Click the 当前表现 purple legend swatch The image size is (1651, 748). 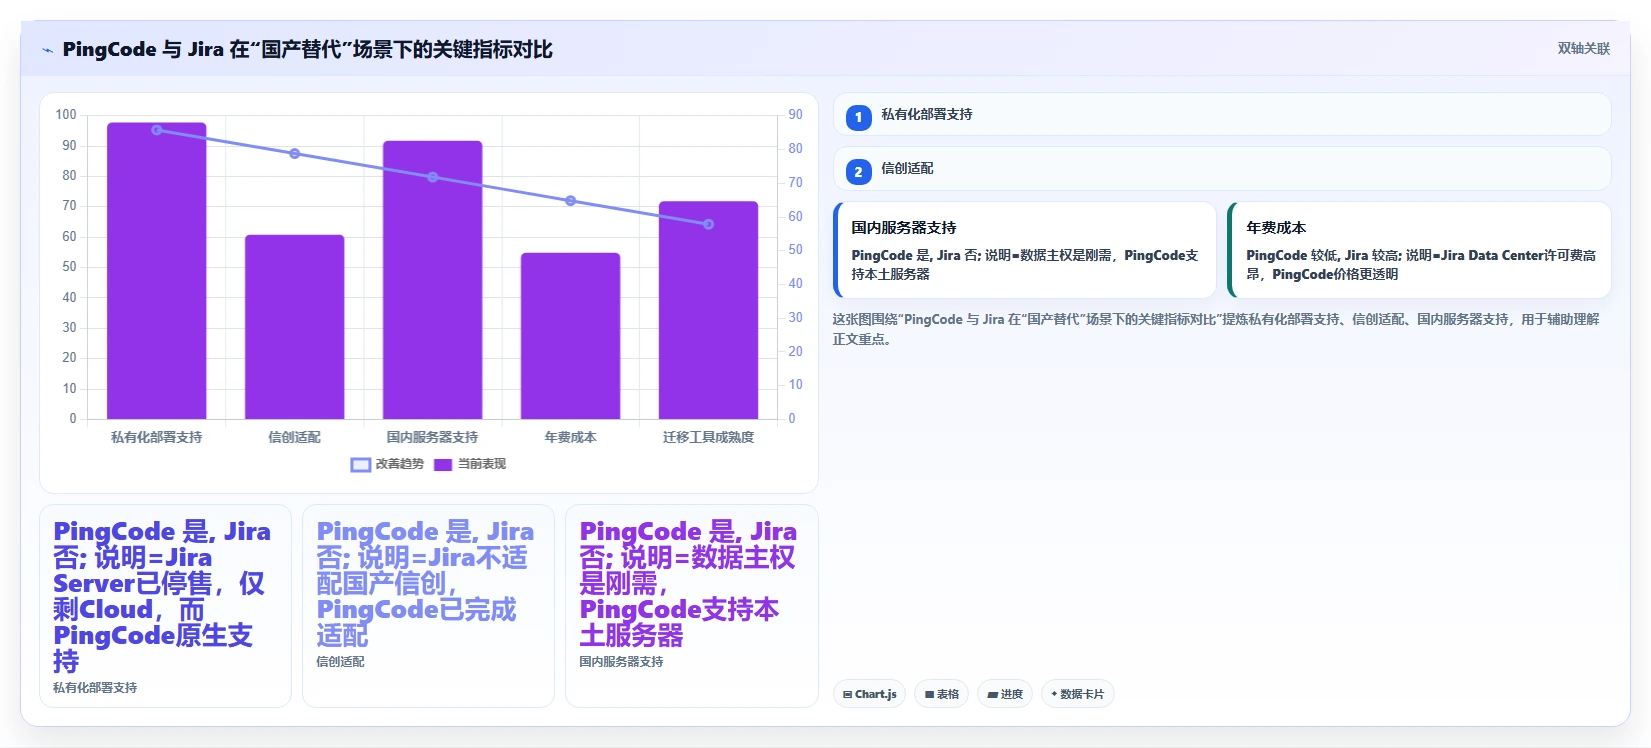[x=443, y=464]
